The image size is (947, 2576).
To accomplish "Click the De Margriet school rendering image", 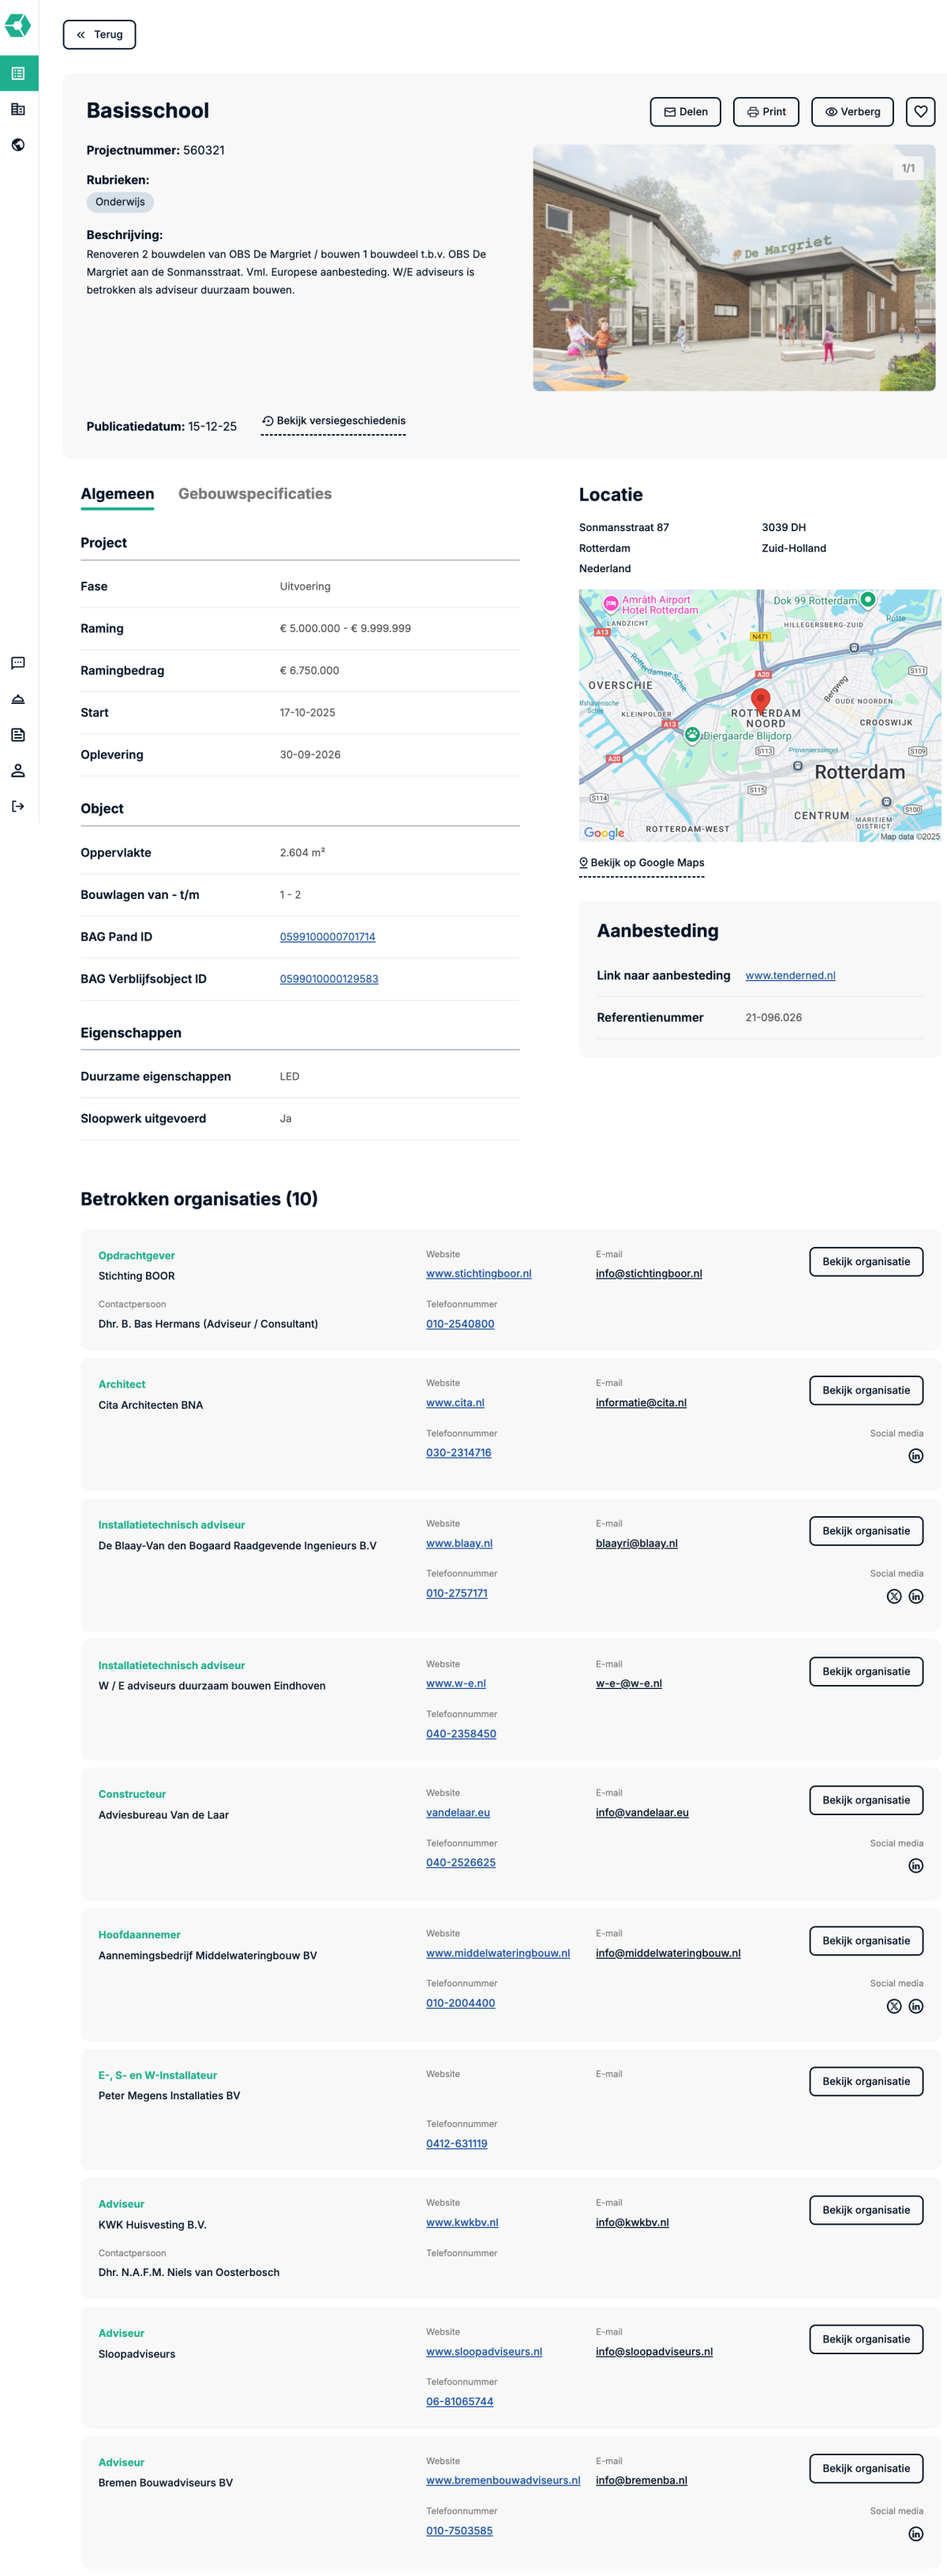I will click(733, 268).
